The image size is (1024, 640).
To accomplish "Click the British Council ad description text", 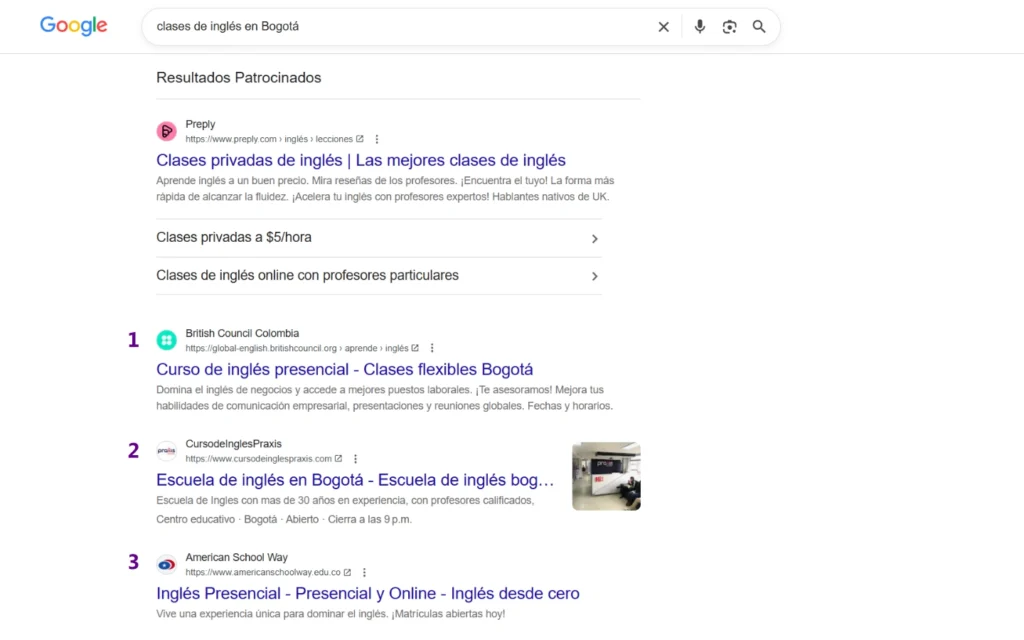I will pyautogui.click(x=384, y=398).
